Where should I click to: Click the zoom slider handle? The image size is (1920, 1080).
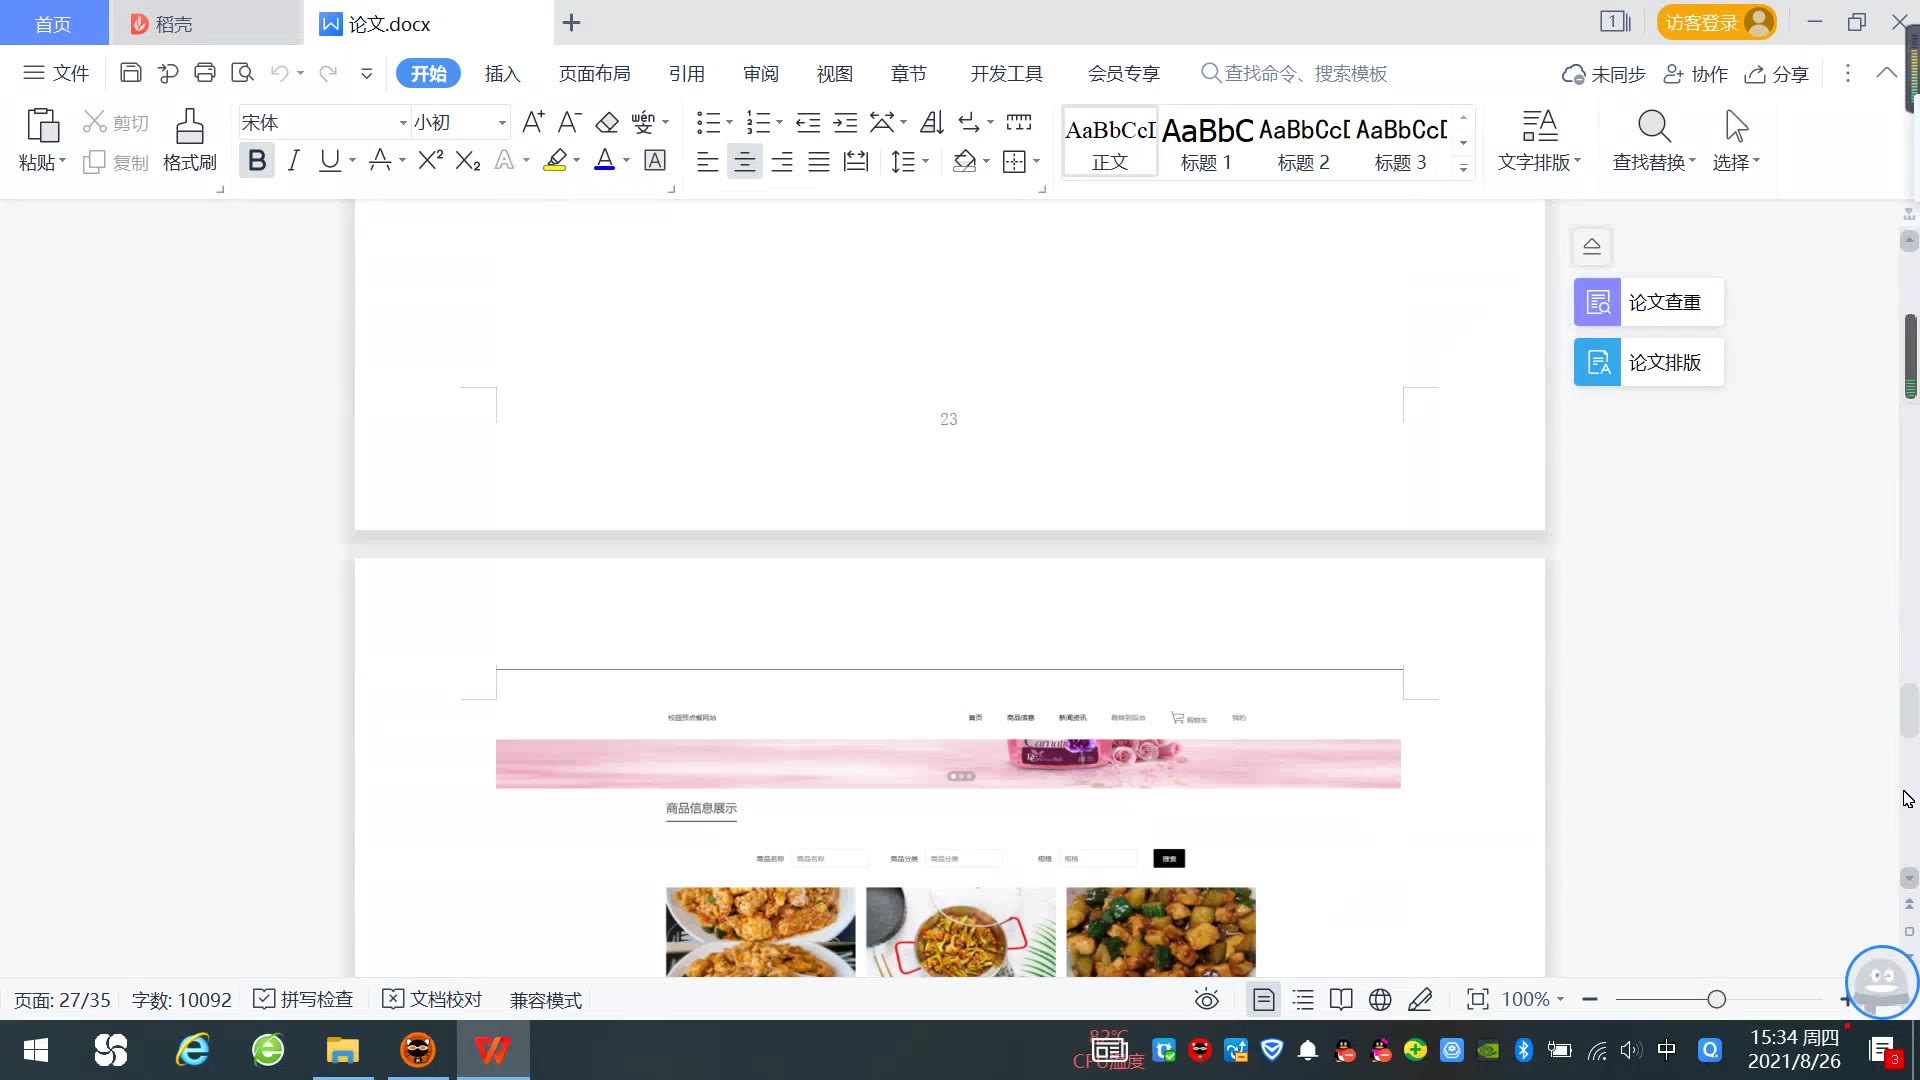click(x=1716, y=999)
